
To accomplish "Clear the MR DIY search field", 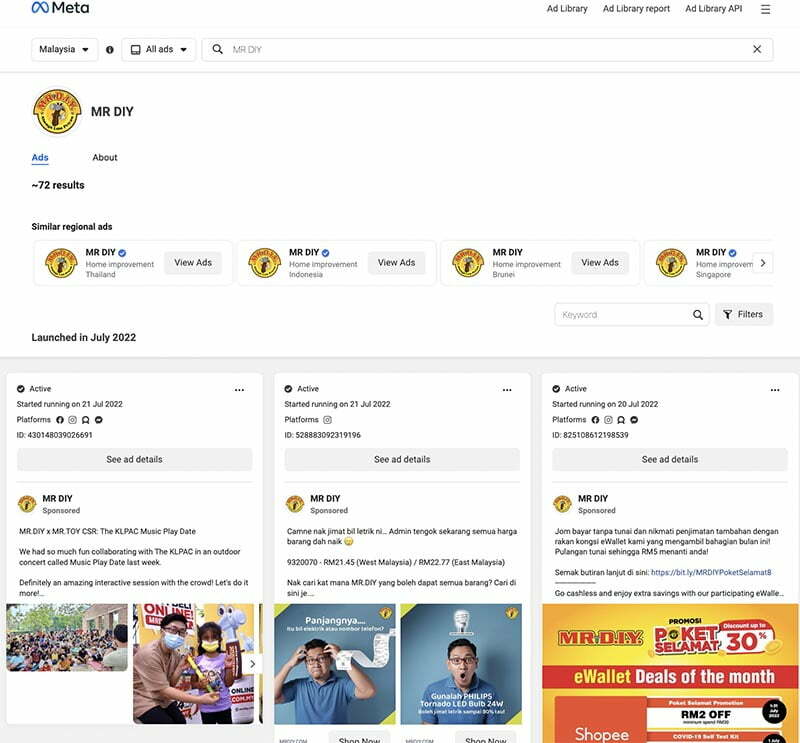I will click(757, 49).
